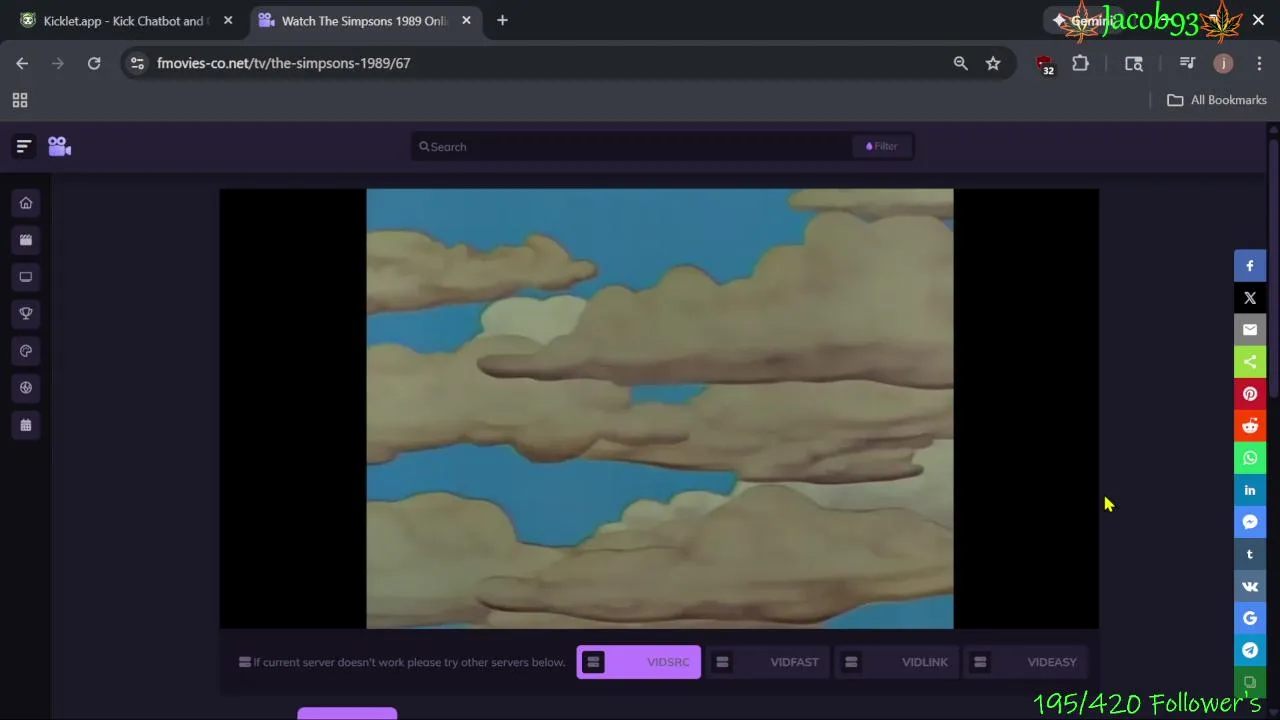The image size is (1280, 720).
Task: Go to Home in the left sidebar
Action: click(26, 203)
